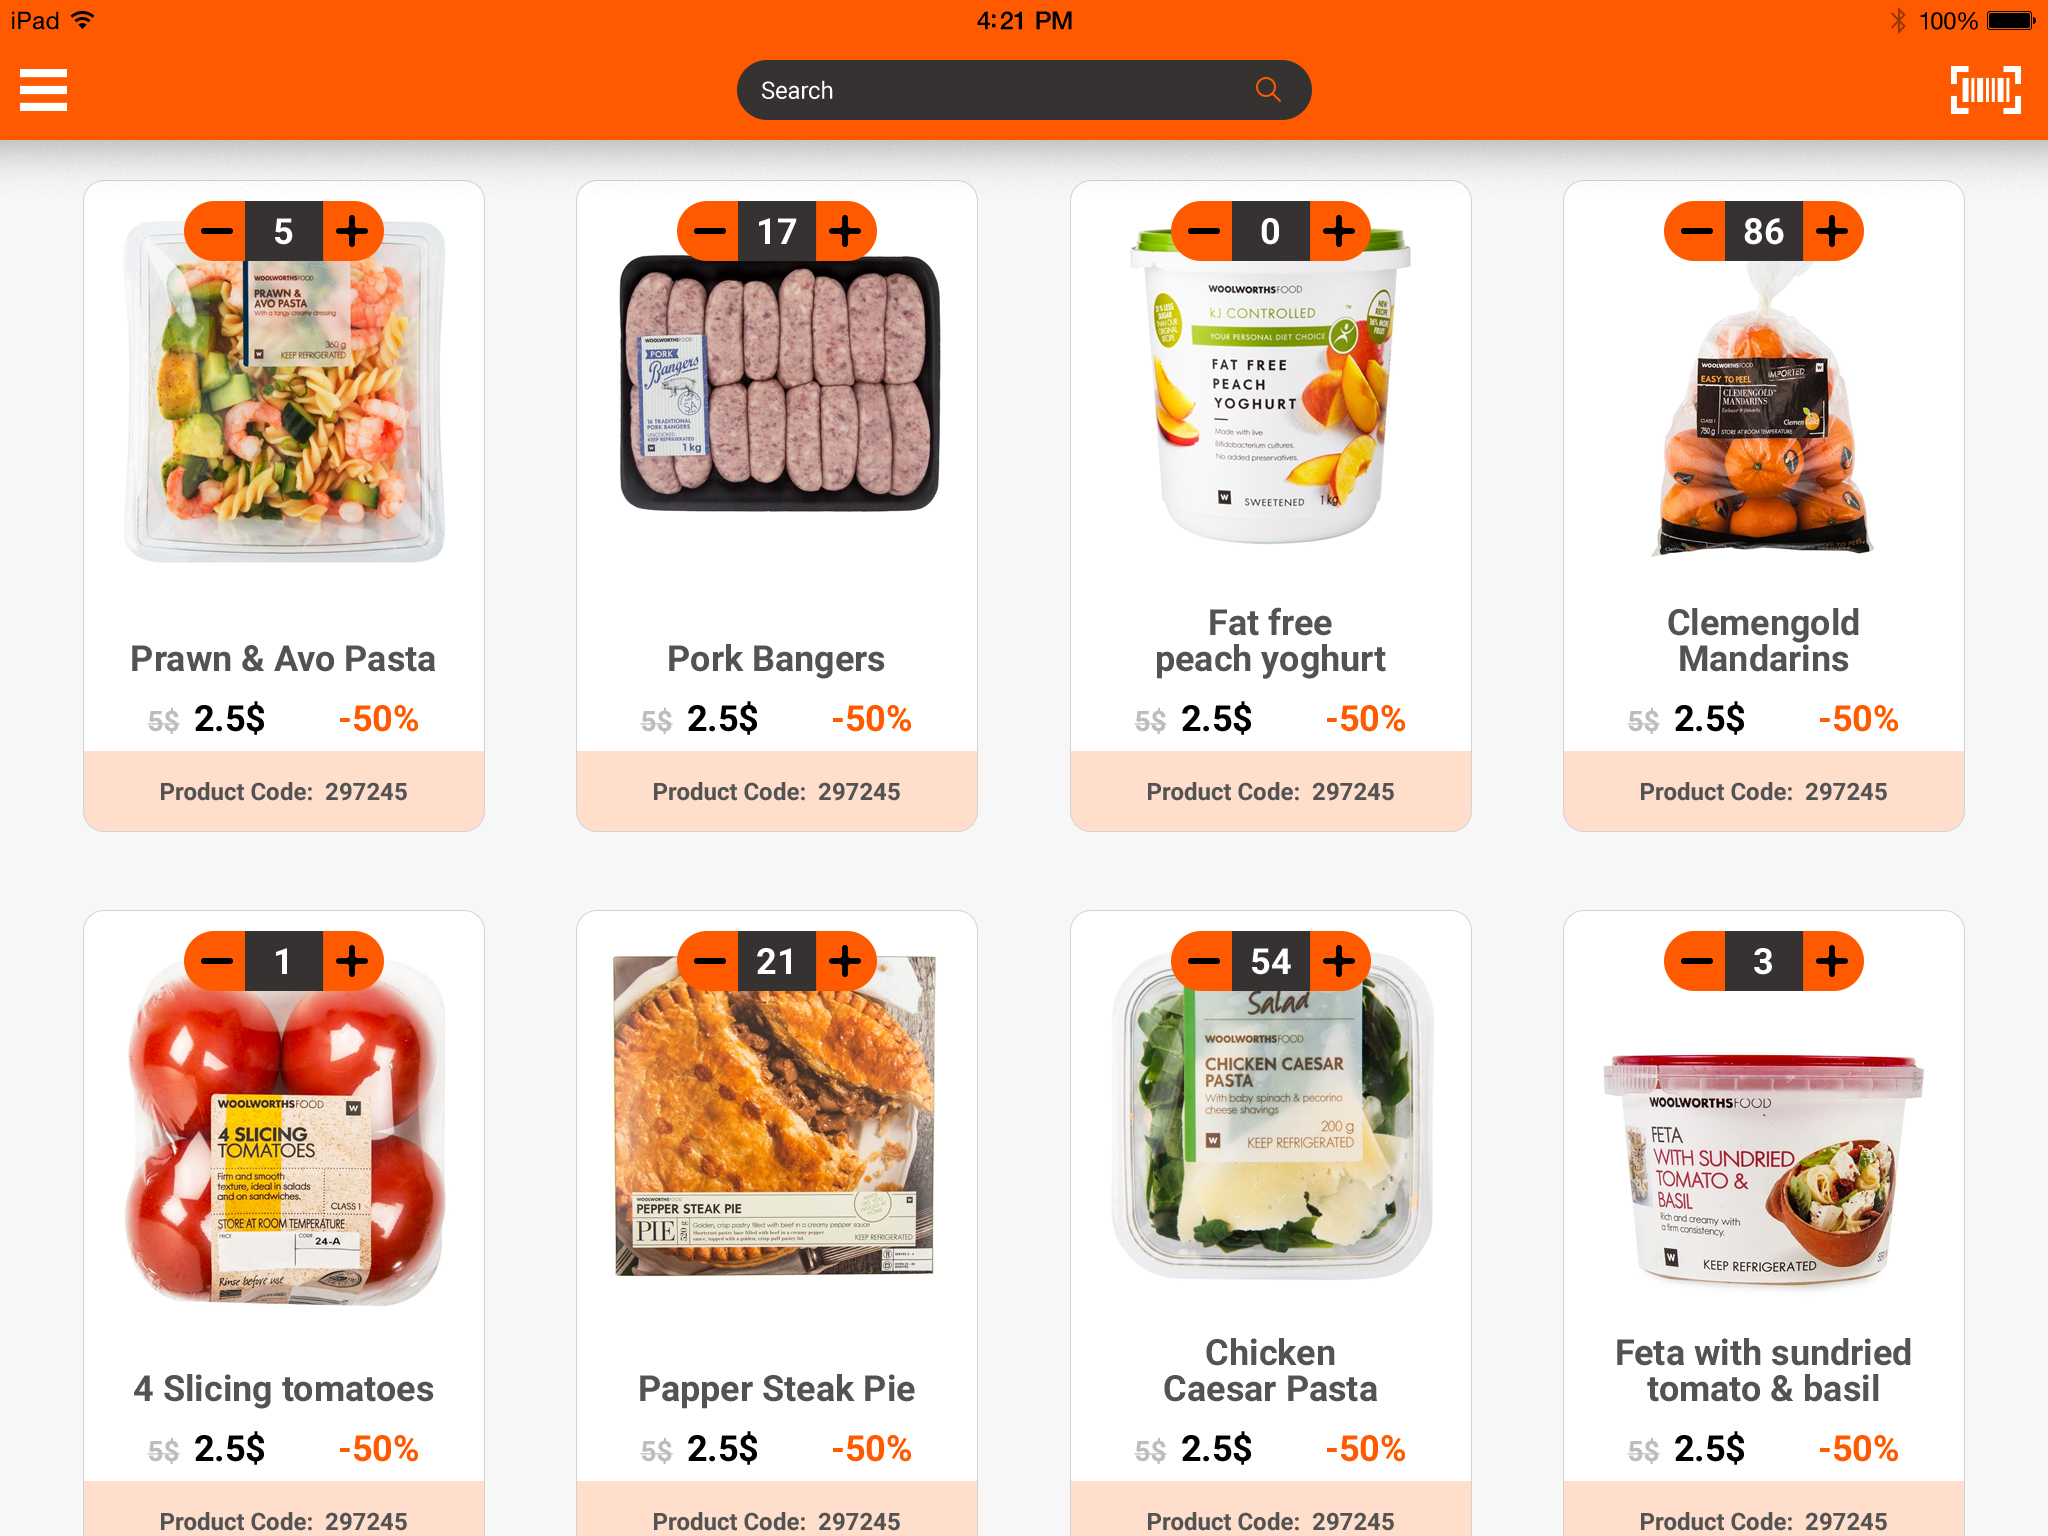Add one Fat free peach yoghurt

coord(1339,231)
